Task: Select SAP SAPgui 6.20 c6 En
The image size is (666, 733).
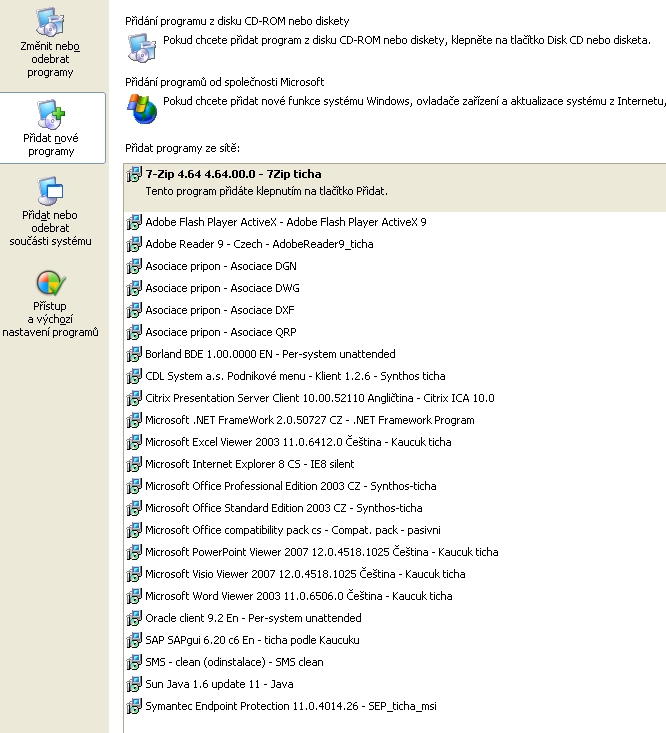Action: coord(252,640)
